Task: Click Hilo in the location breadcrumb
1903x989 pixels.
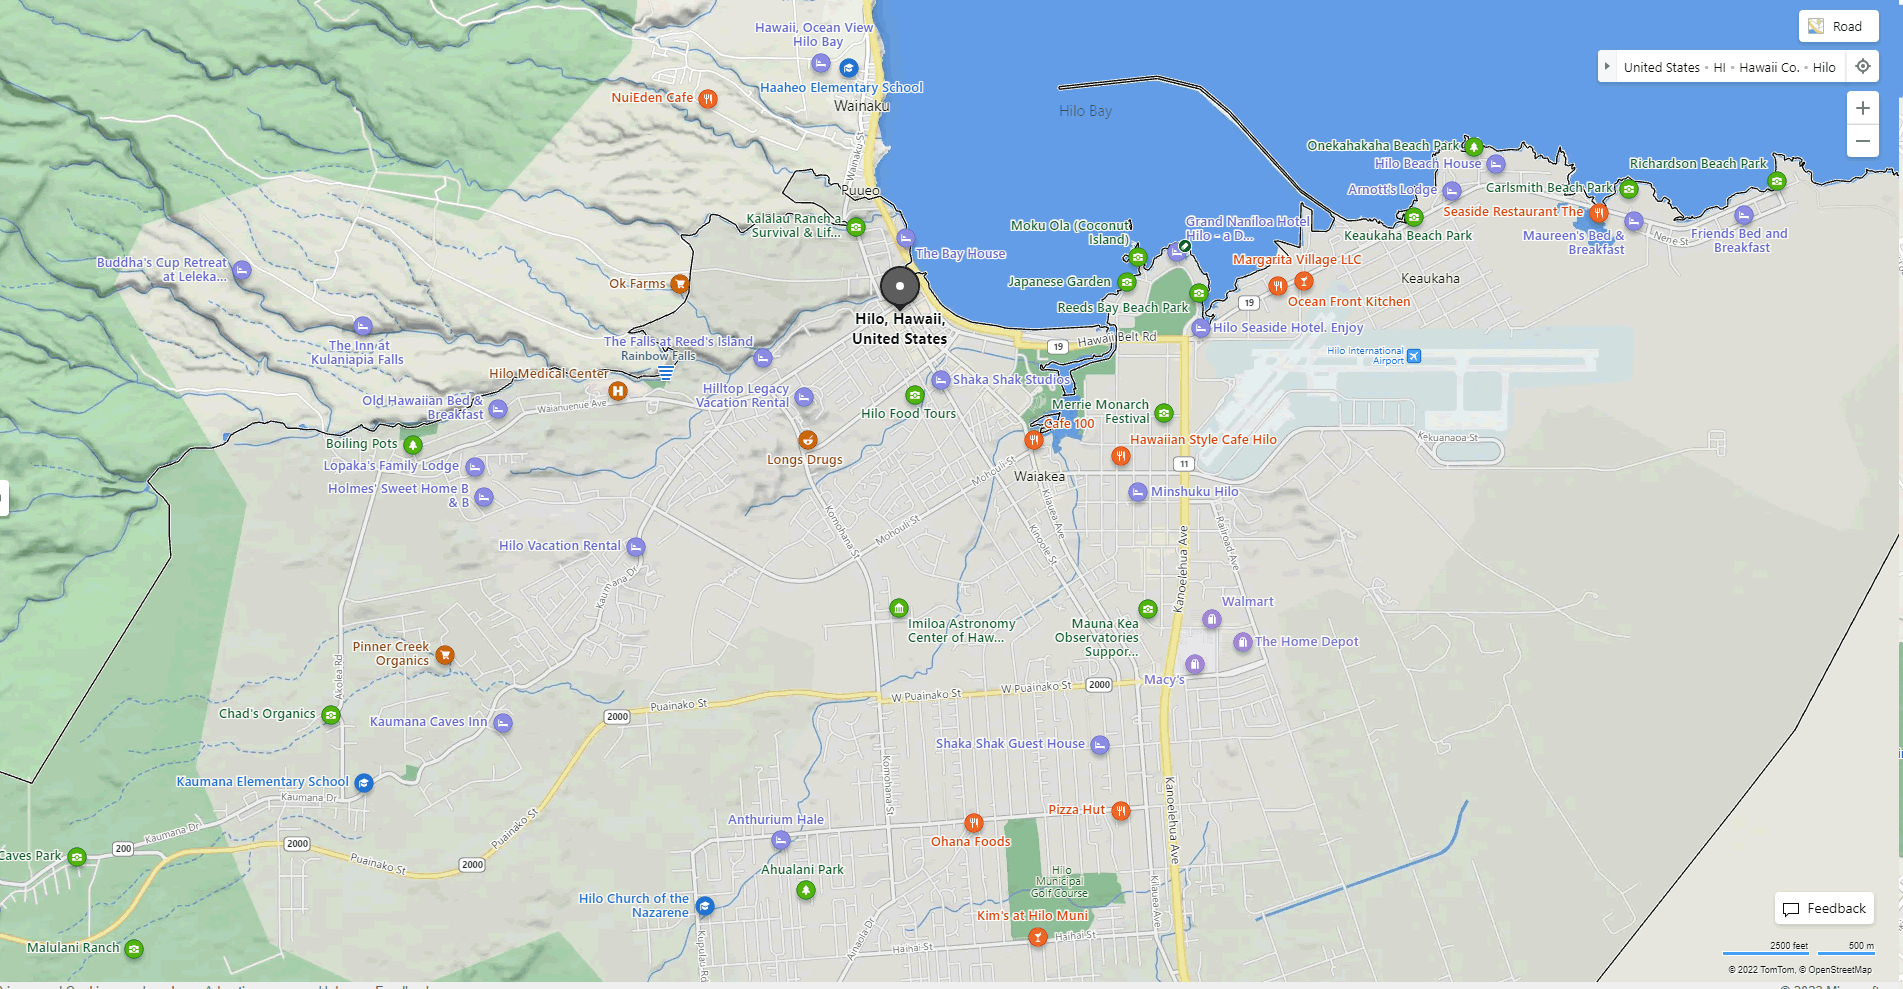Action: pos(1824,66)
